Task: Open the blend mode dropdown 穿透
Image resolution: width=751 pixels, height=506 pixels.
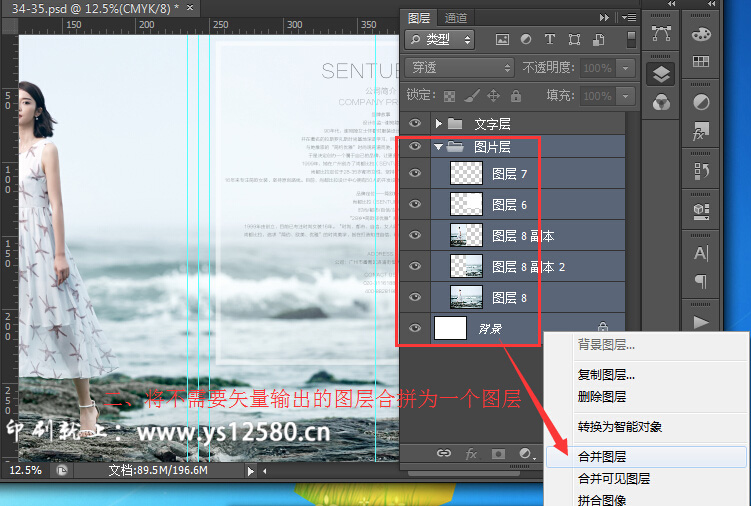Action: [x=460, y=68]
